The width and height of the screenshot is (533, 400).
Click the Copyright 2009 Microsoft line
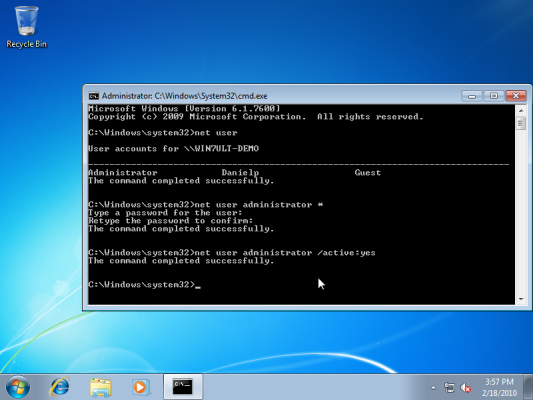point(256,117)
